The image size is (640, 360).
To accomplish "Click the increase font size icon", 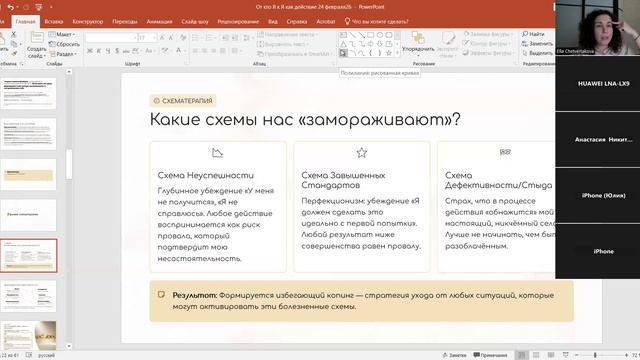I will coord(162,38).
